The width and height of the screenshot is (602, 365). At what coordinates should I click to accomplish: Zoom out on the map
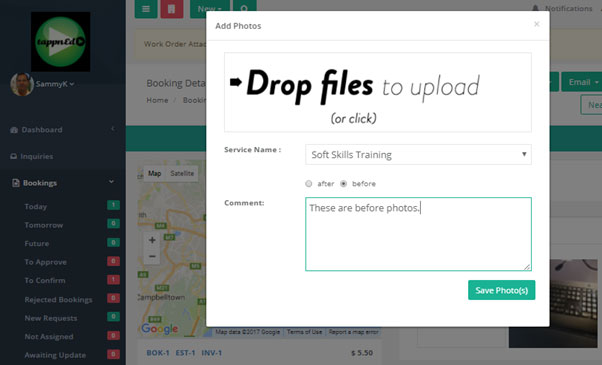click(x=152, y=256)
